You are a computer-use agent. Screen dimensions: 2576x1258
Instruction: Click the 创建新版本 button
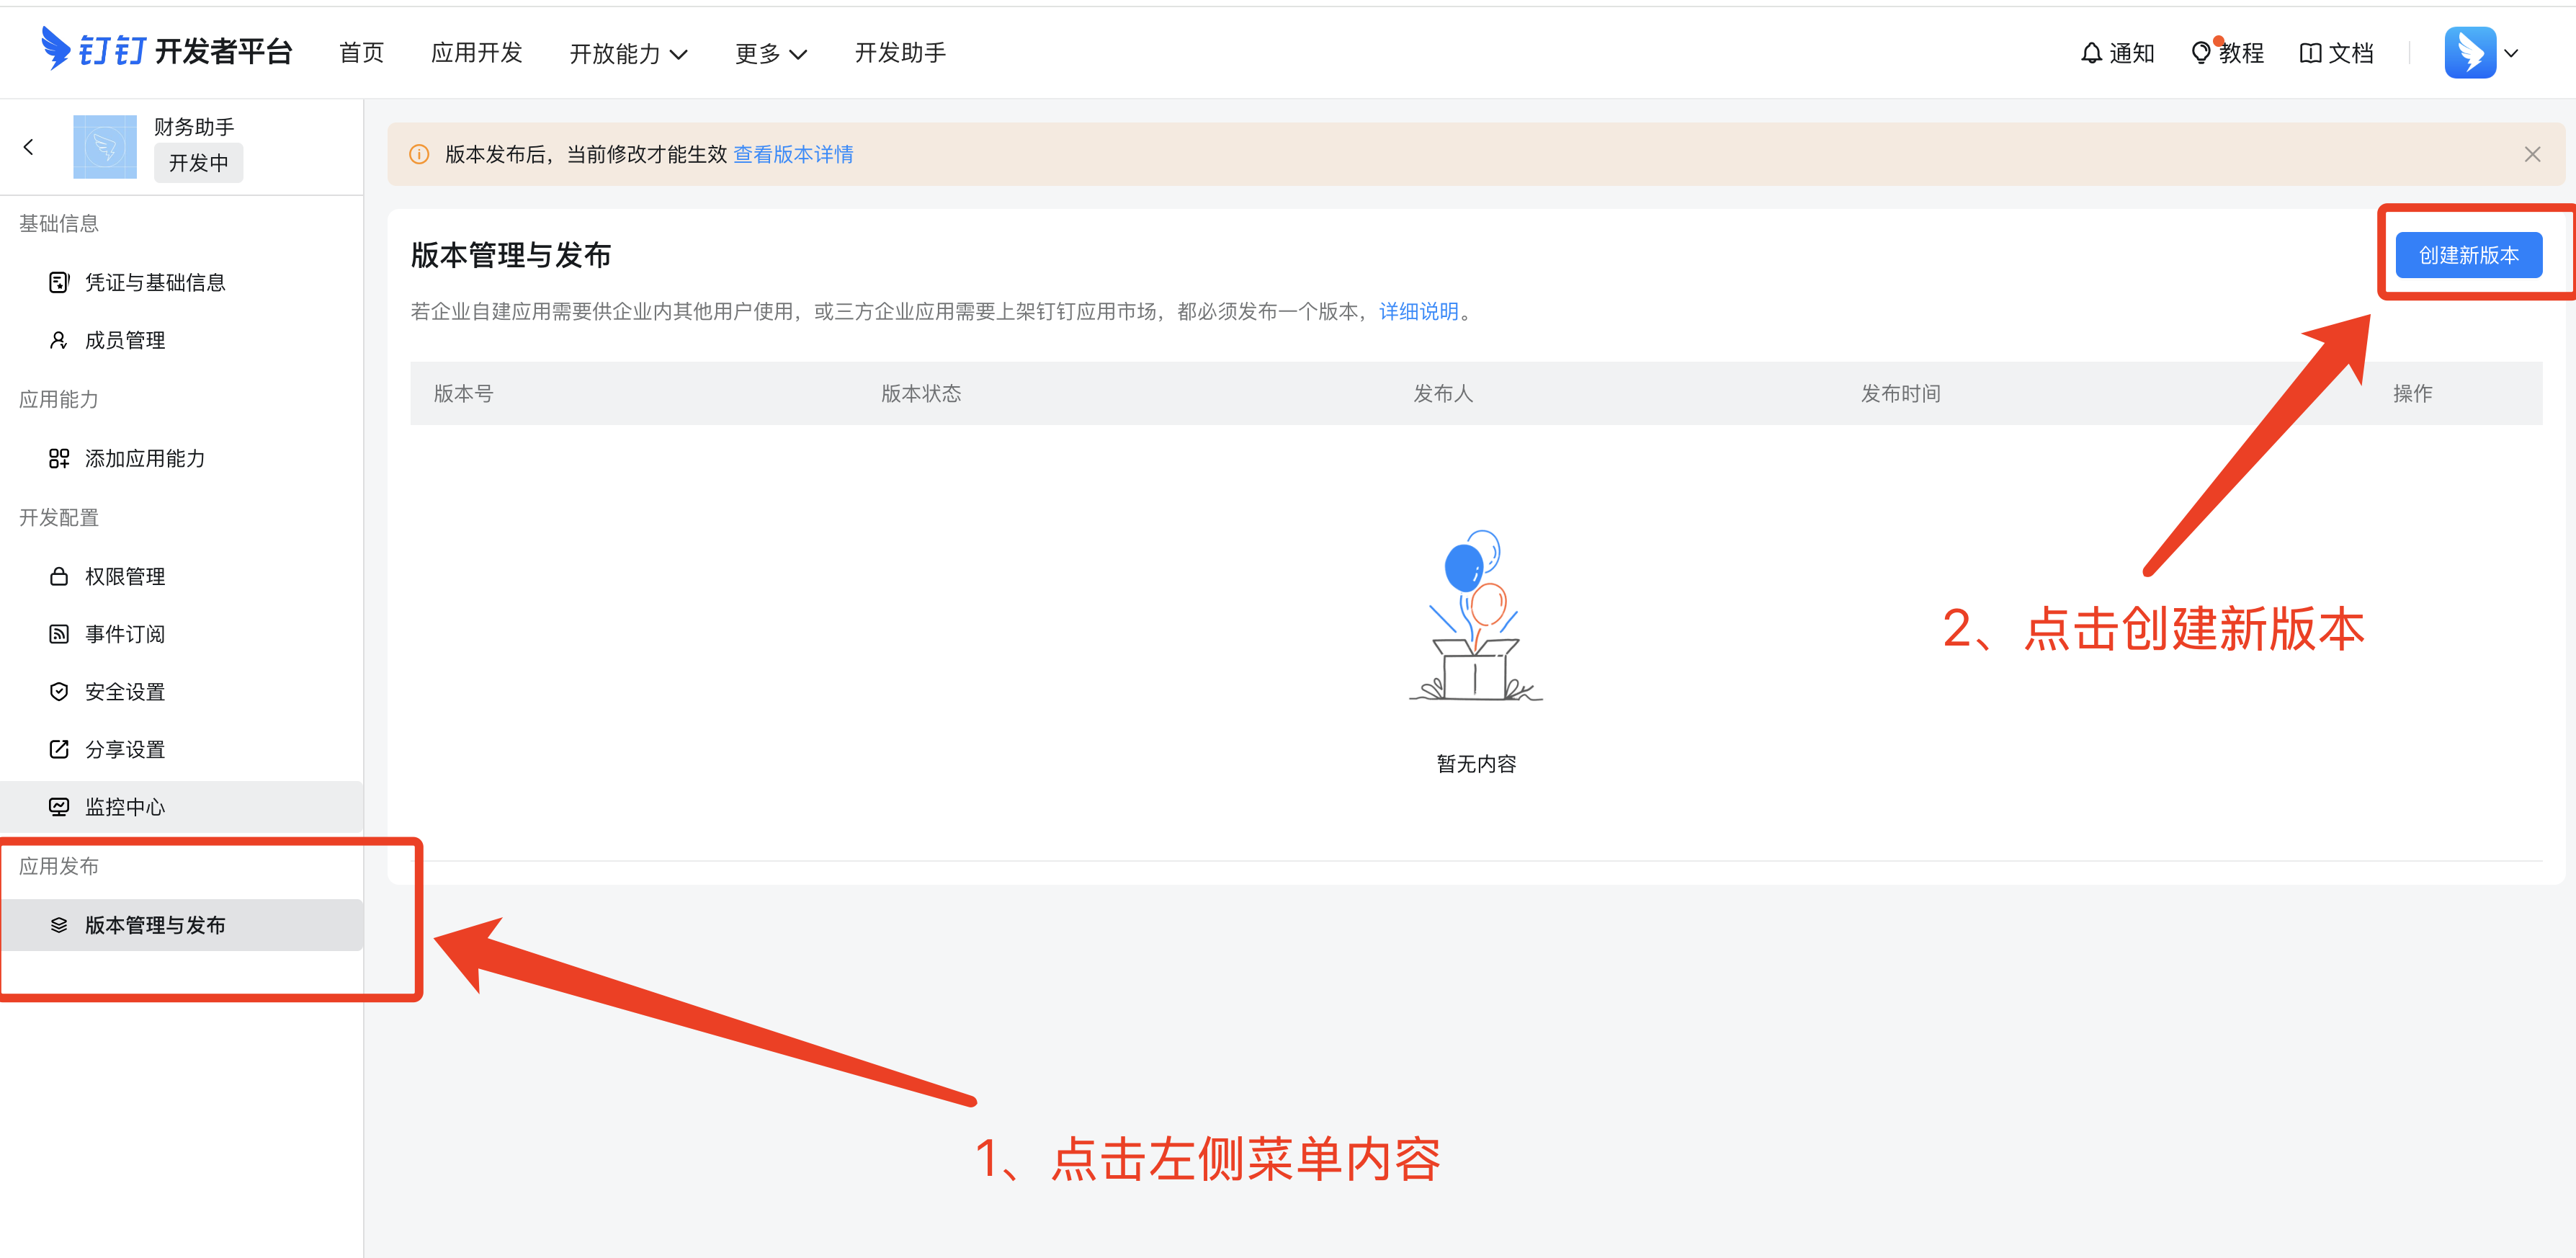point(2467,255)
